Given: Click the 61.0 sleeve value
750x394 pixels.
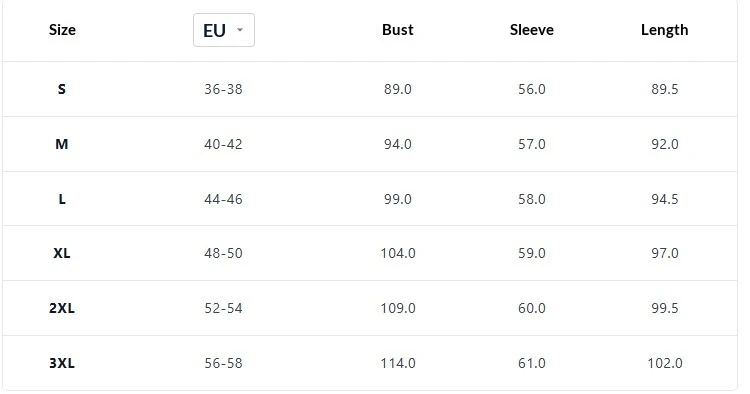Looking at the screenshot, I should (532, 363).
